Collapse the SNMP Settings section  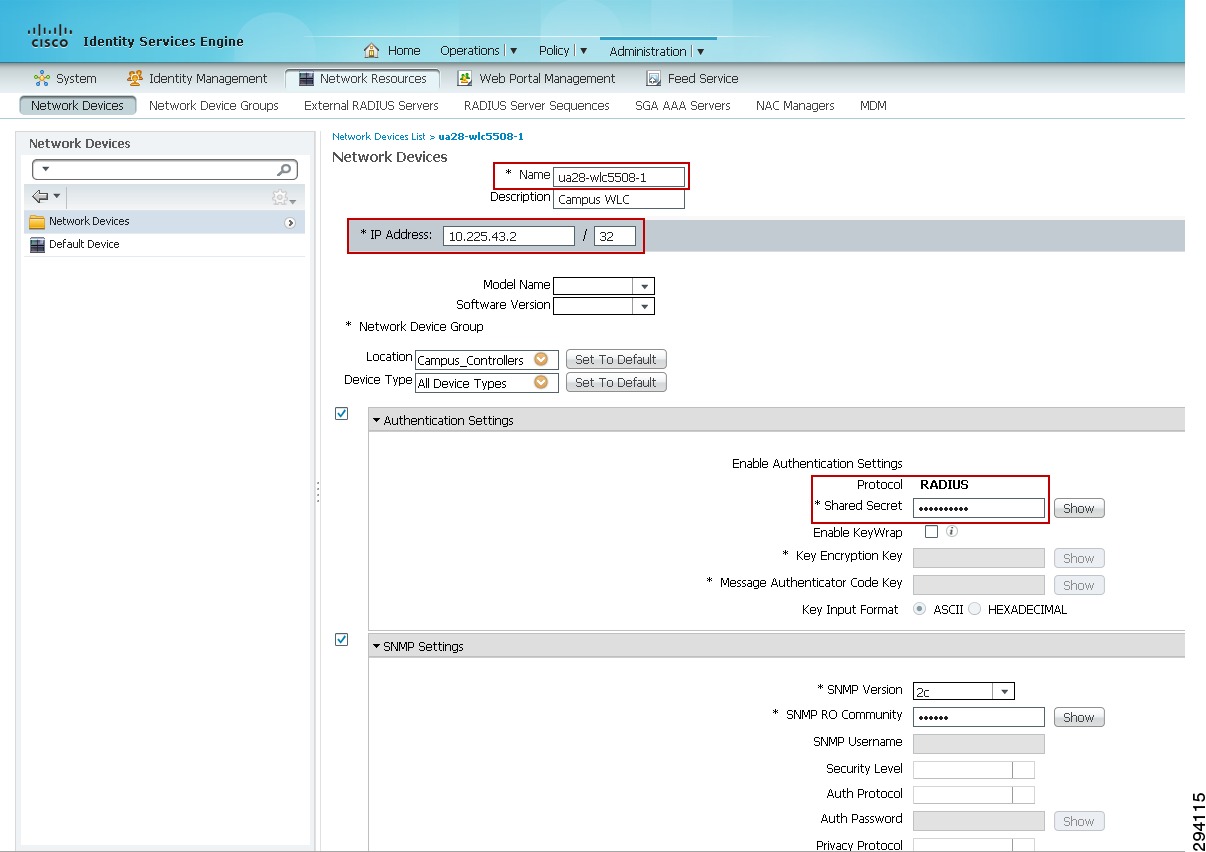377,647
